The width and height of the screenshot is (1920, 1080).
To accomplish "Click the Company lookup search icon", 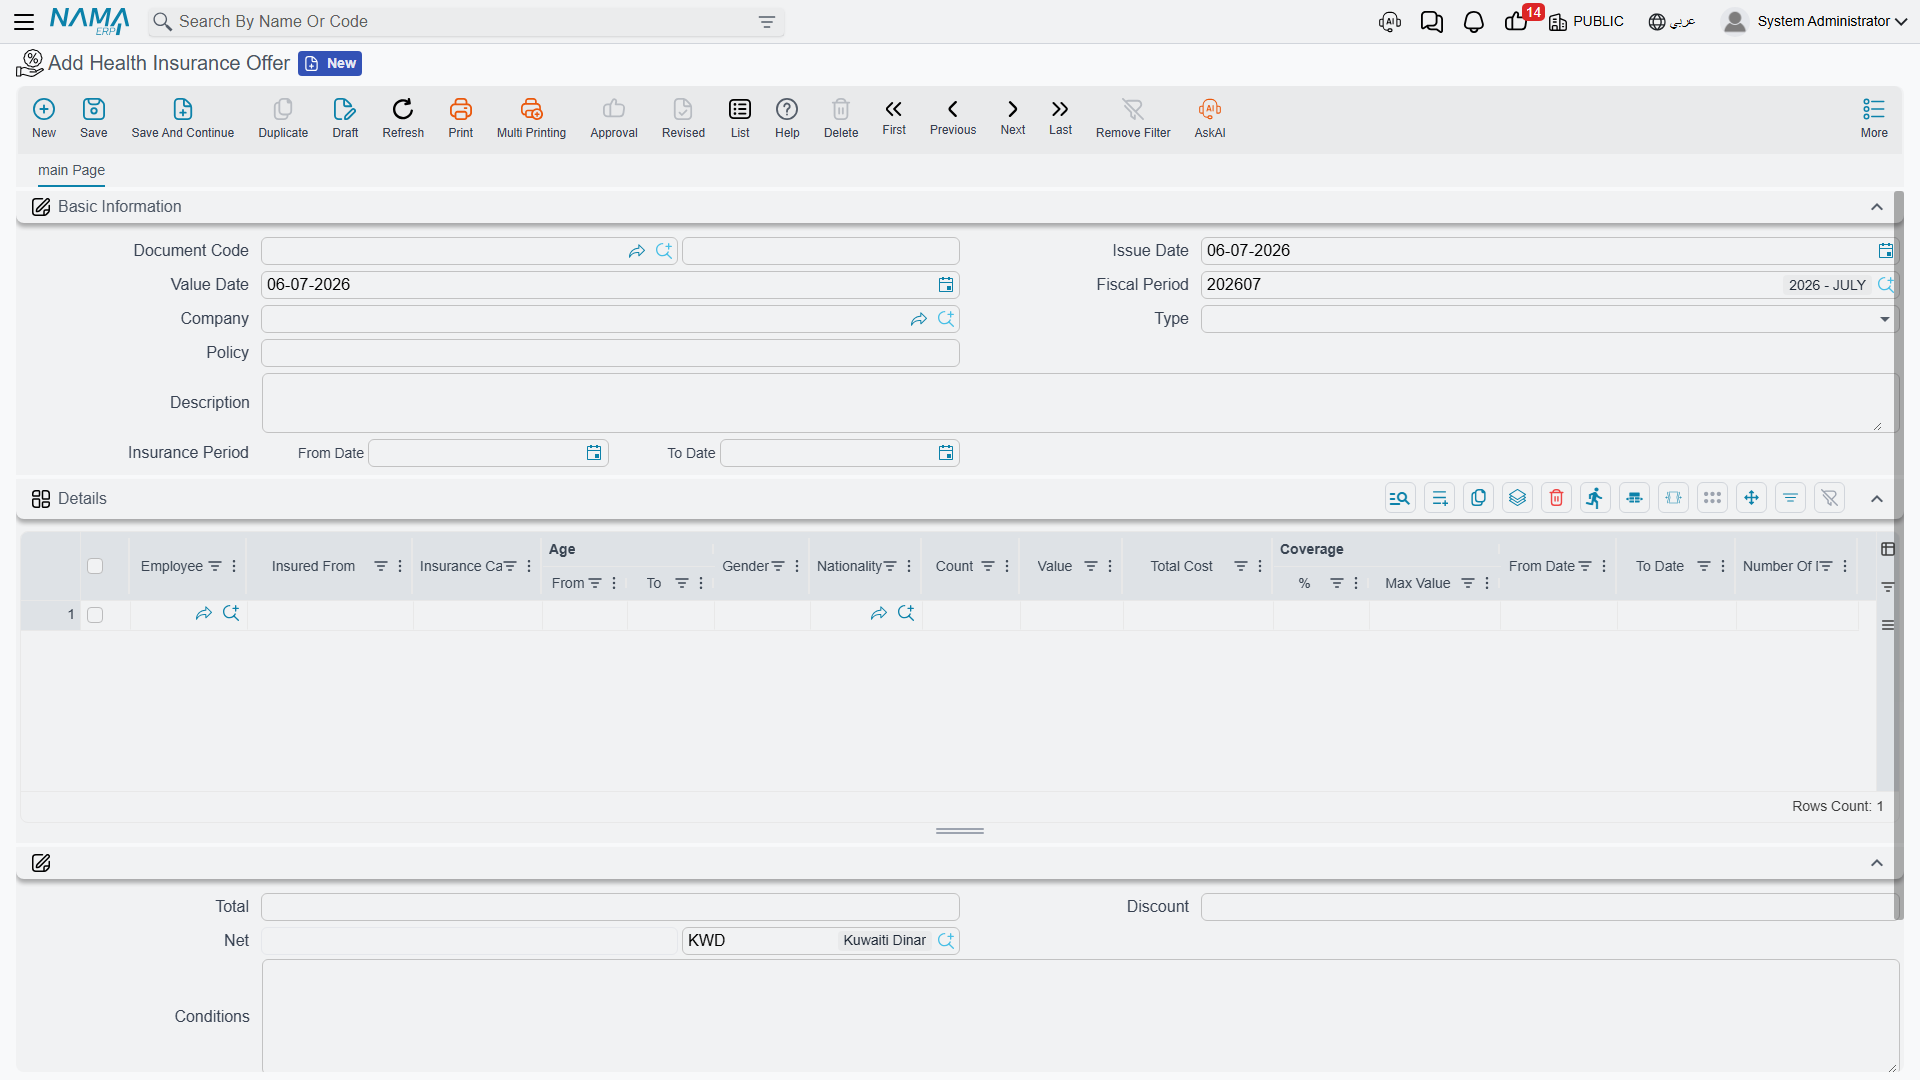I will tap(946, 319).
